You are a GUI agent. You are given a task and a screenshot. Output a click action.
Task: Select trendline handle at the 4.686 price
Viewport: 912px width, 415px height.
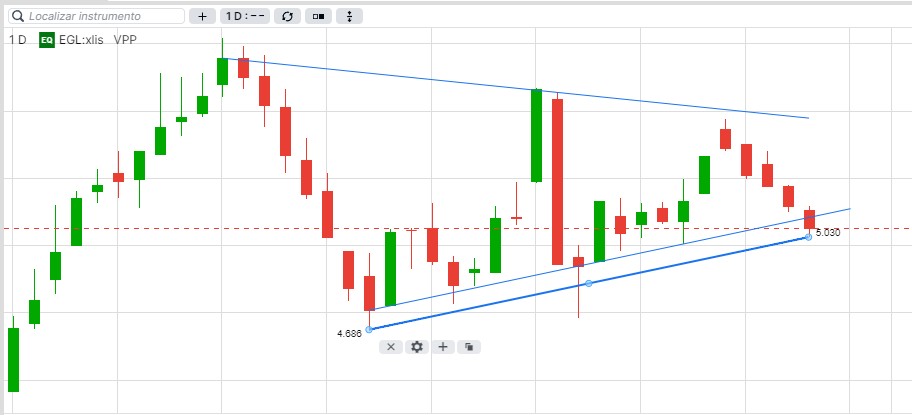click(x=369, y=330)
